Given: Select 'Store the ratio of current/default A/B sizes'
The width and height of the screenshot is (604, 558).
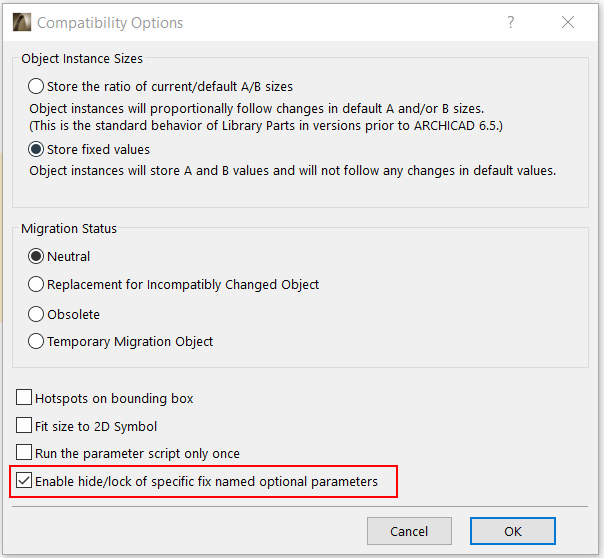Looking at the screenshot, I should click(x=37, y=86).
